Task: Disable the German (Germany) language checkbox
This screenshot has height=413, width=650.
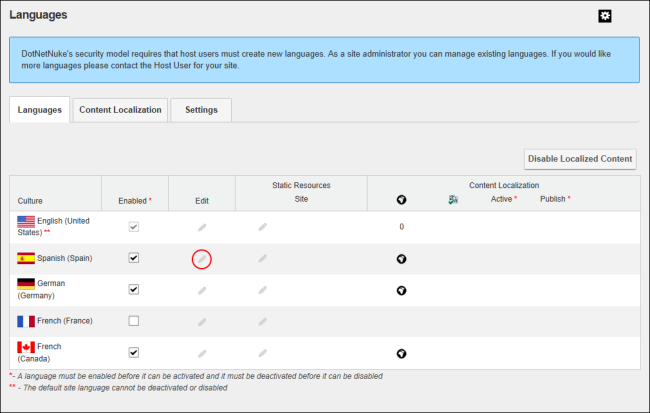Action: point(133,289)
